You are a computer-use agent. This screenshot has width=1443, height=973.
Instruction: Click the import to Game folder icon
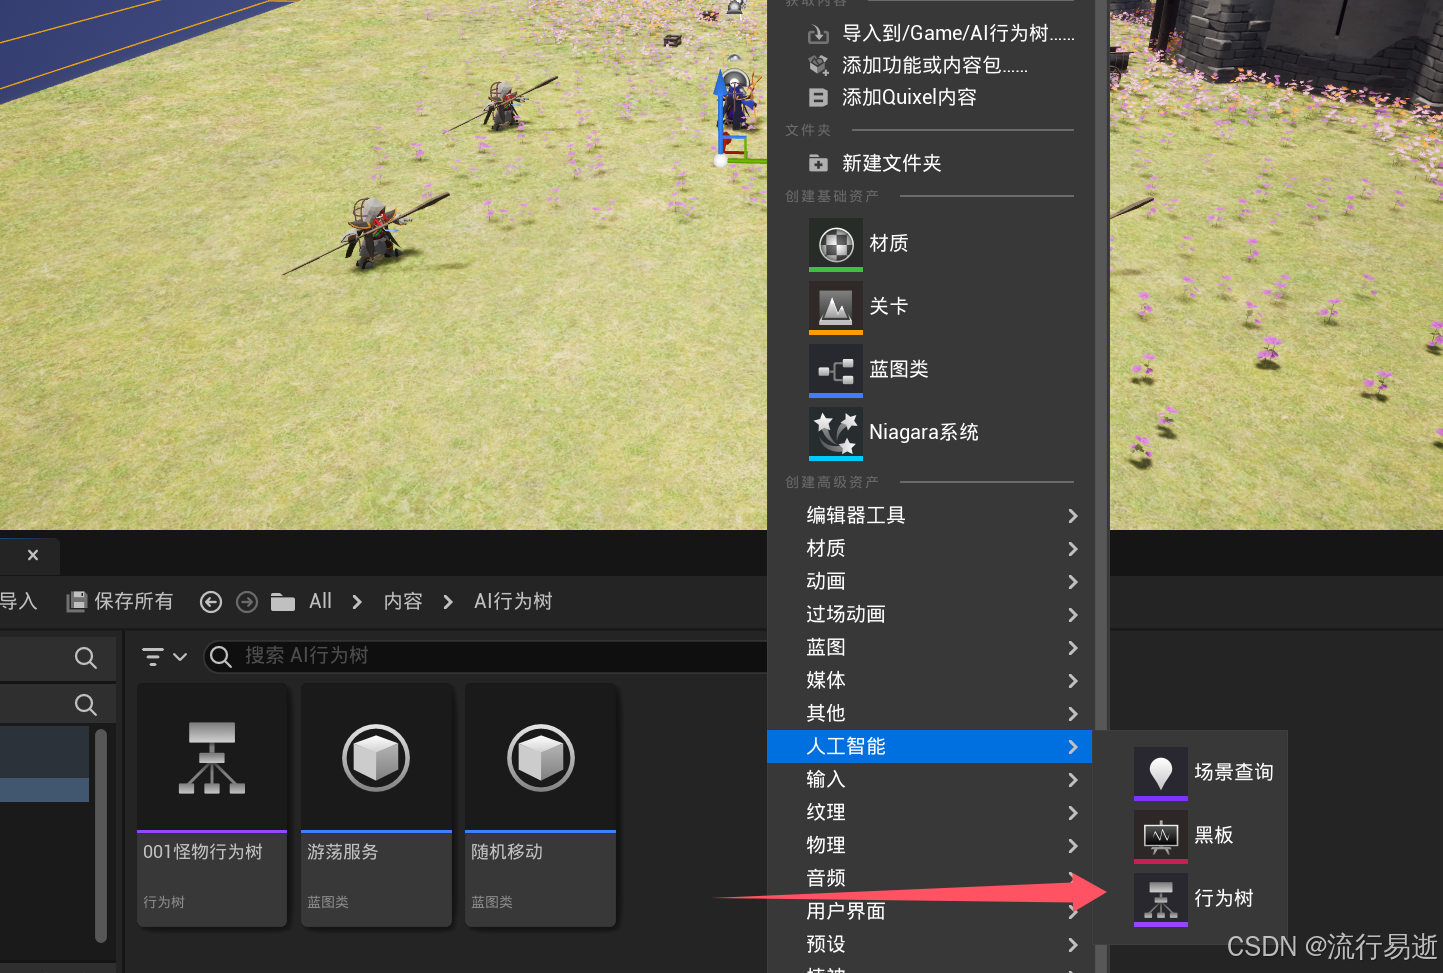point(818,34)
